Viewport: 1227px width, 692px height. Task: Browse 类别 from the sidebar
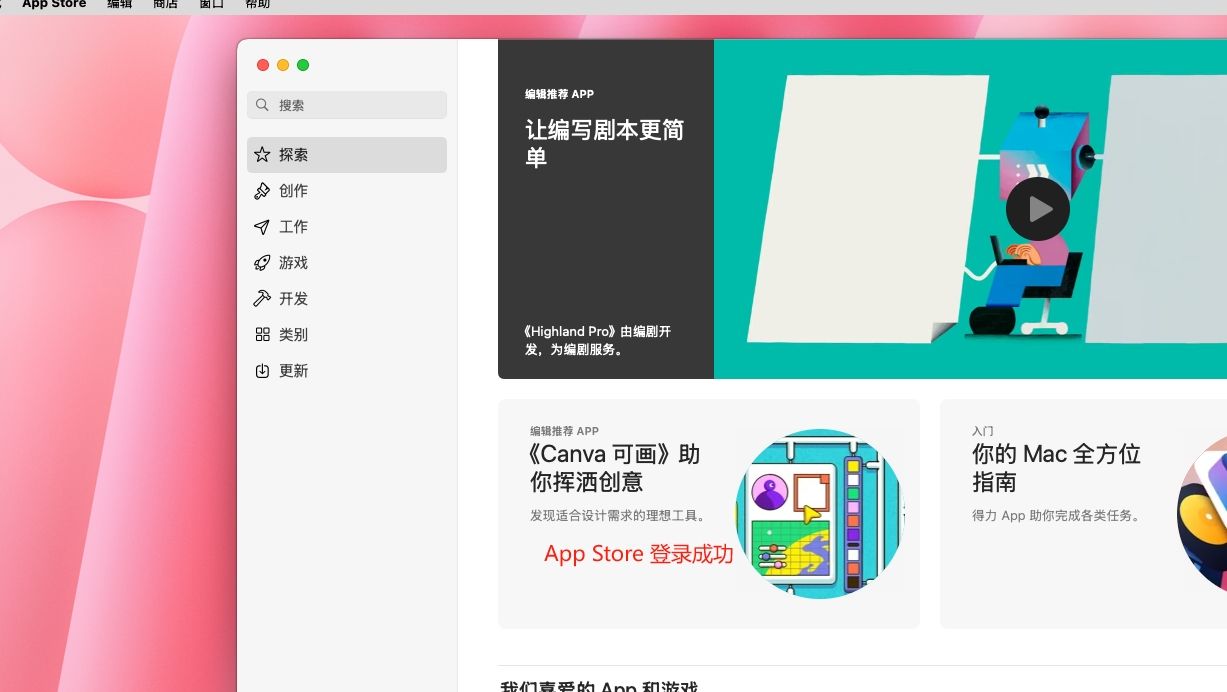347,335
